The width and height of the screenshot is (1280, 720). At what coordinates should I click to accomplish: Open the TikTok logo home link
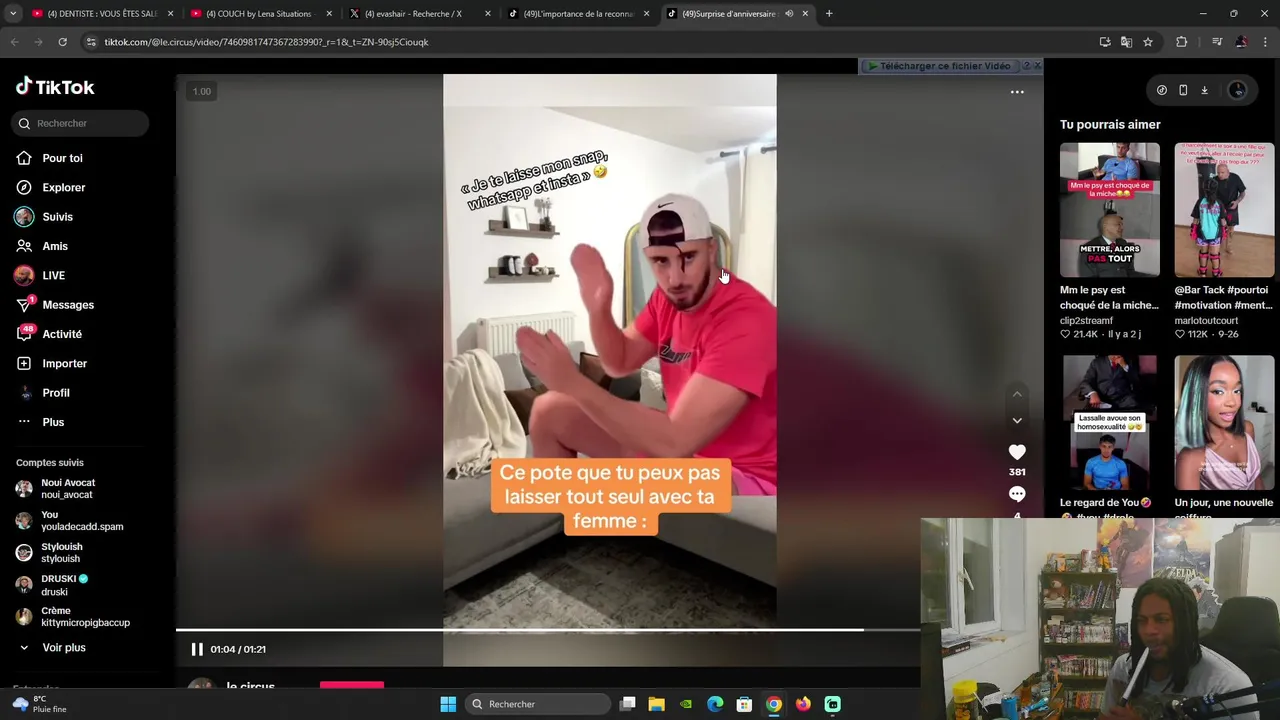55,87
